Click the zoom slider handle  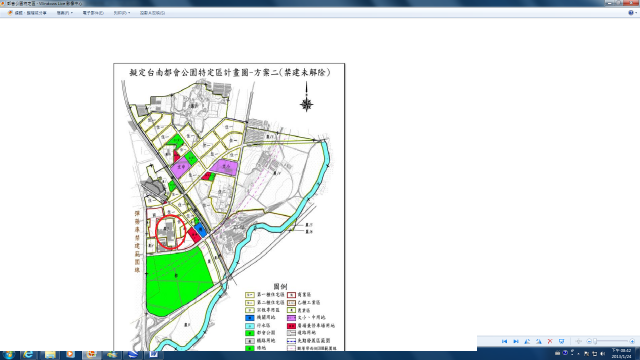(596, 341)
